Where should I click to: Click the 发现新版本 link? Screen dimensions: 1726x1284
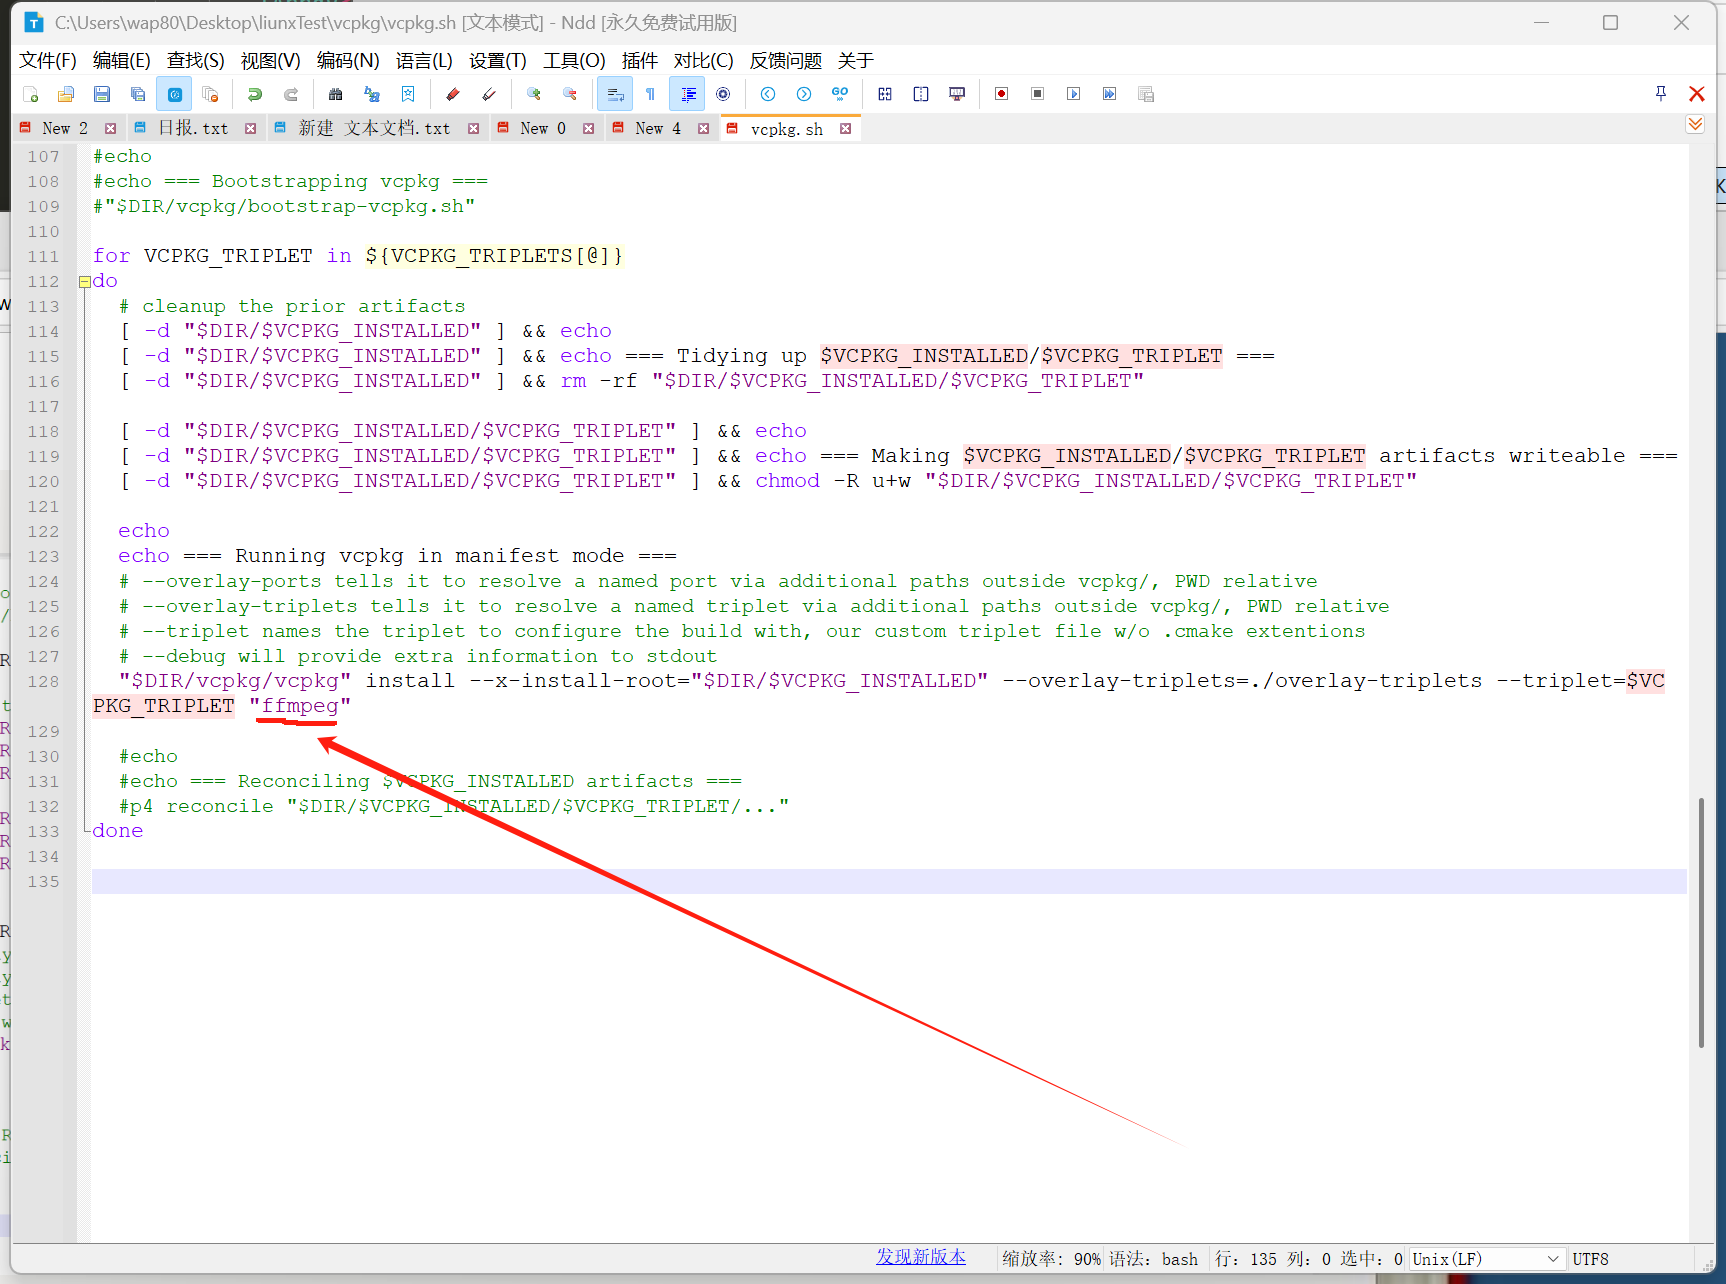[921, 1257]
